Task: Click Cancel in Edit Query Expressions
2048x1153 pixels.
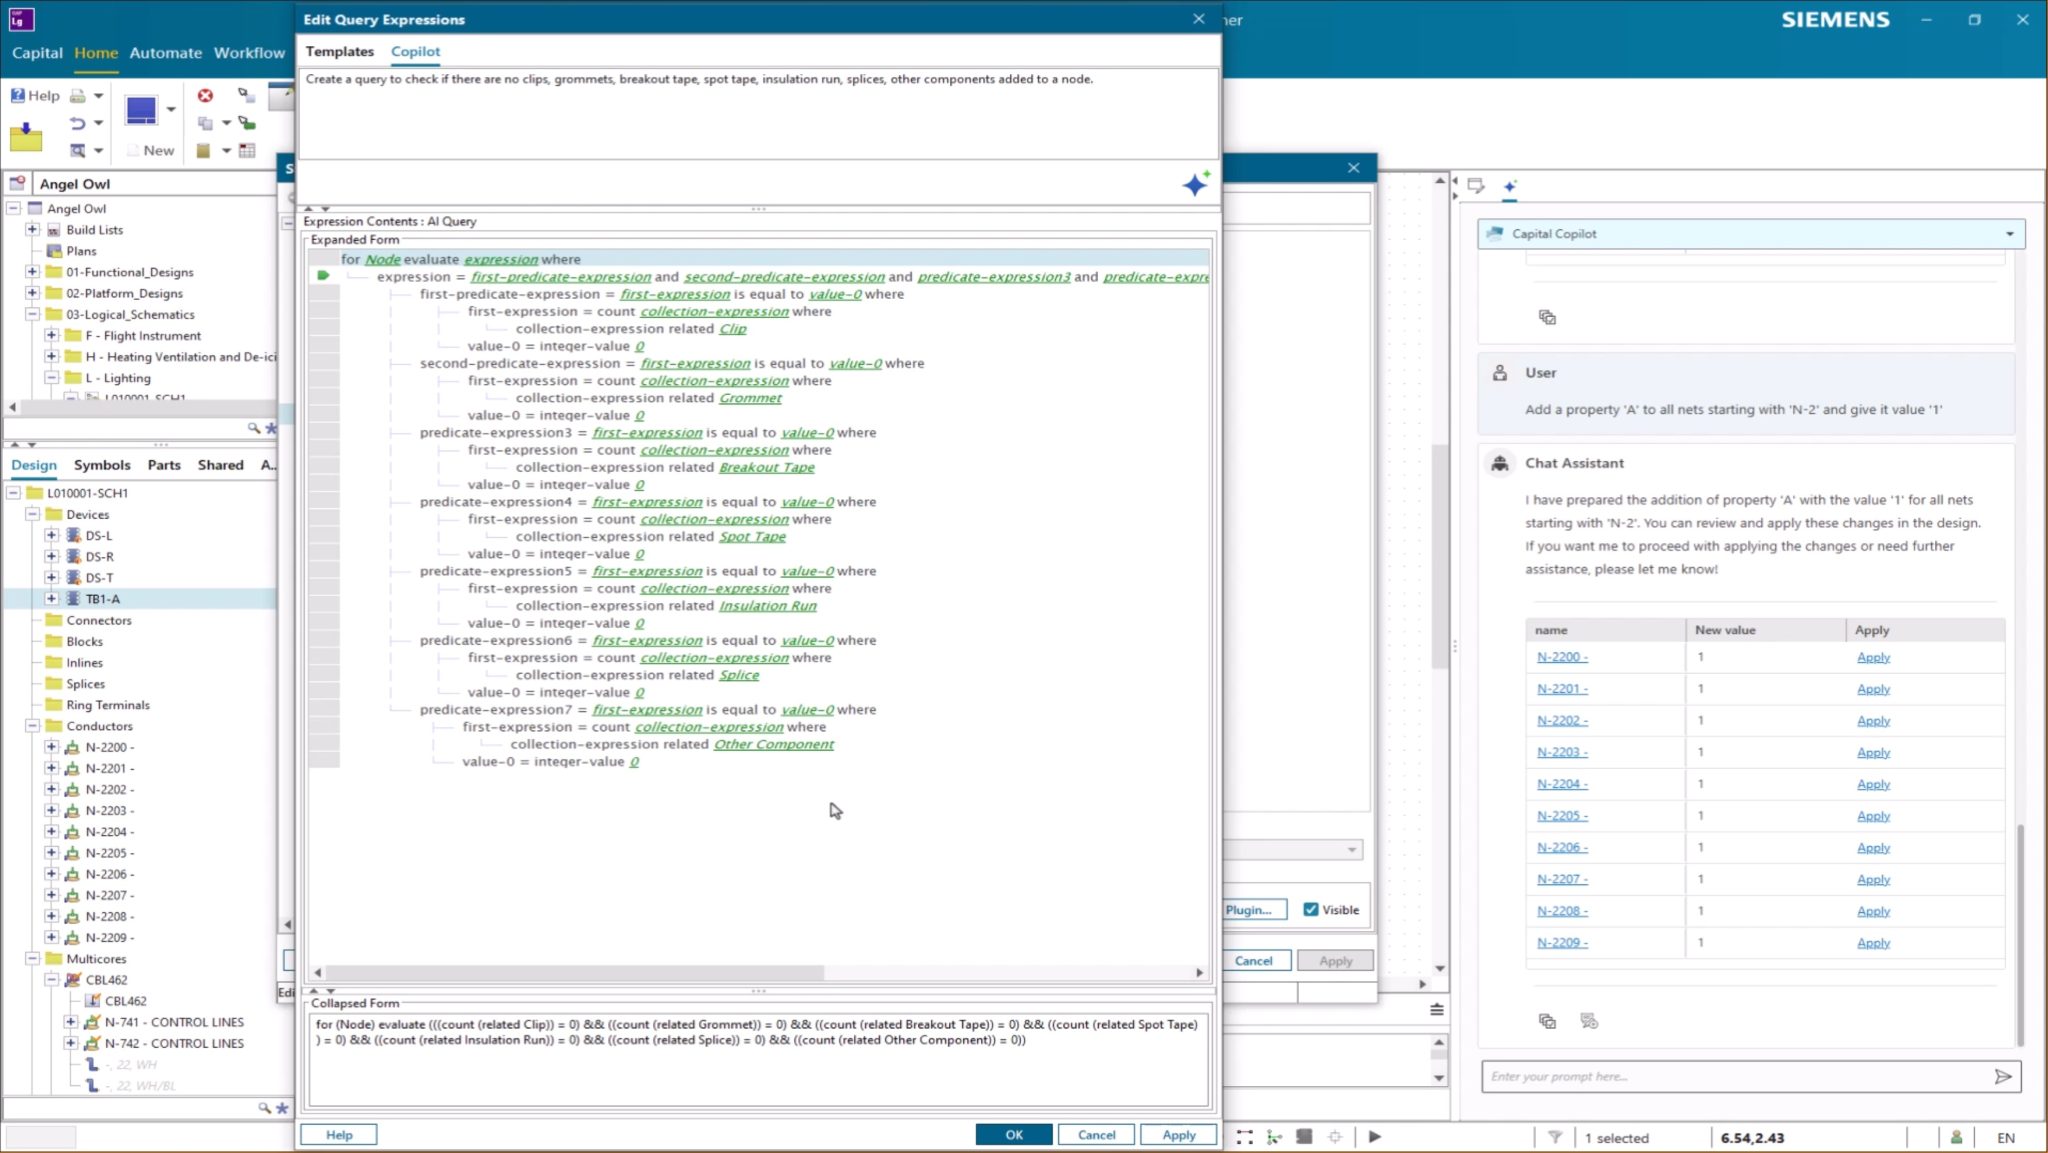Action: 1096,1134
